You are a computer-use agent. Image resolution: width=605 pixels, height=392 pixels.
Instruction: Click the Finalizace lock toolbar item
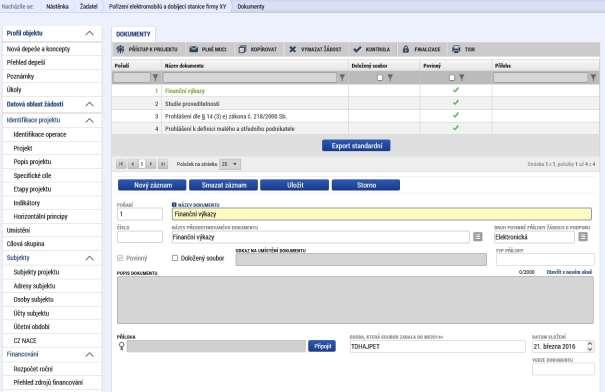[421, 49]
